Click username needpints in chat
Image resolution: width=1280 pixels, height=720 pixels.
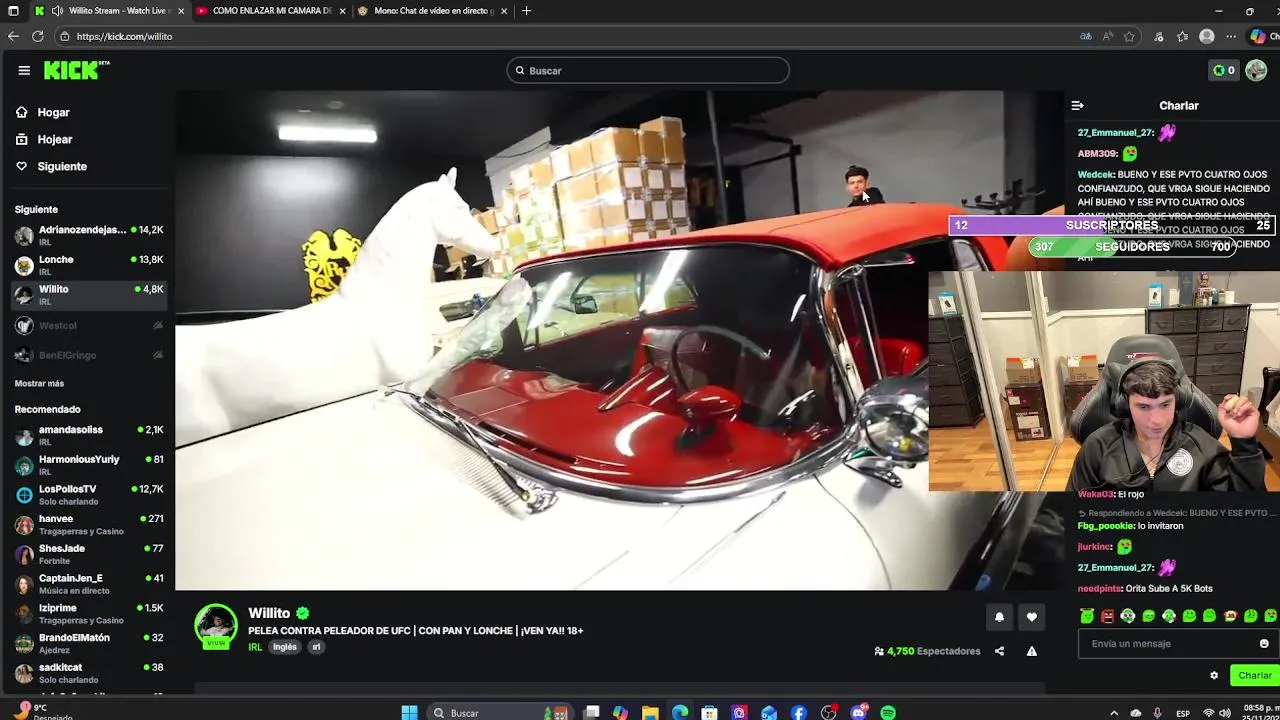[x=1100, y=589]
